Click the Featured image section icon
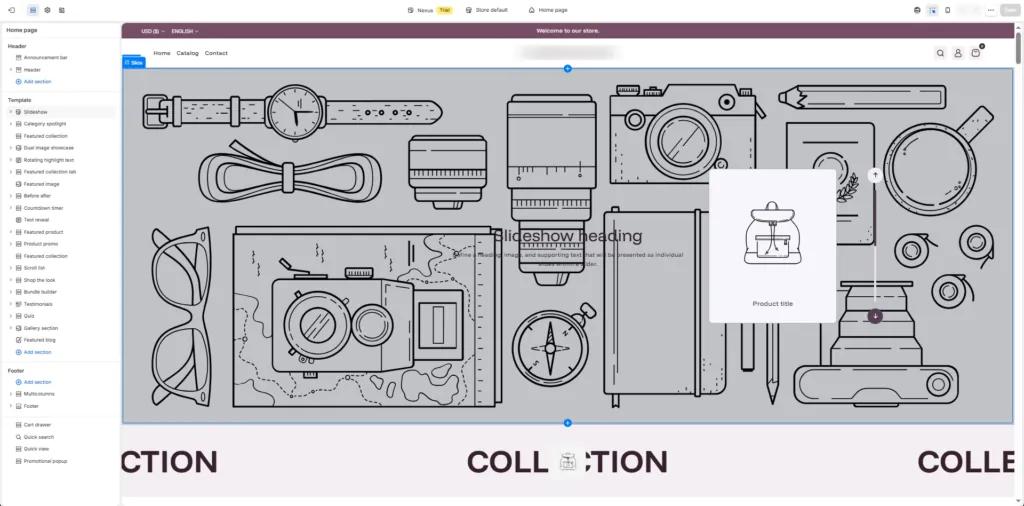This screenshot has width=1024, height=506. click(19, 184)
